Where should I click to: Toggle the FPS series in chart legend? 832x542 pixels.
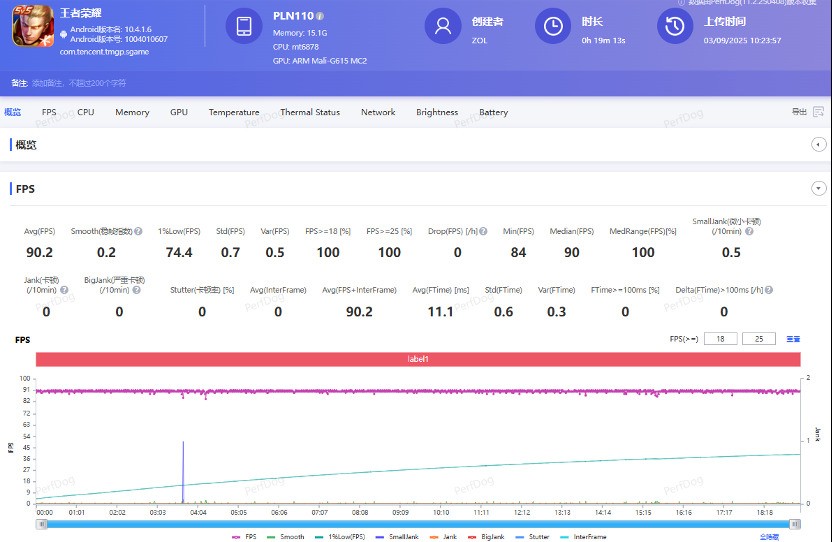coord(245,537)
